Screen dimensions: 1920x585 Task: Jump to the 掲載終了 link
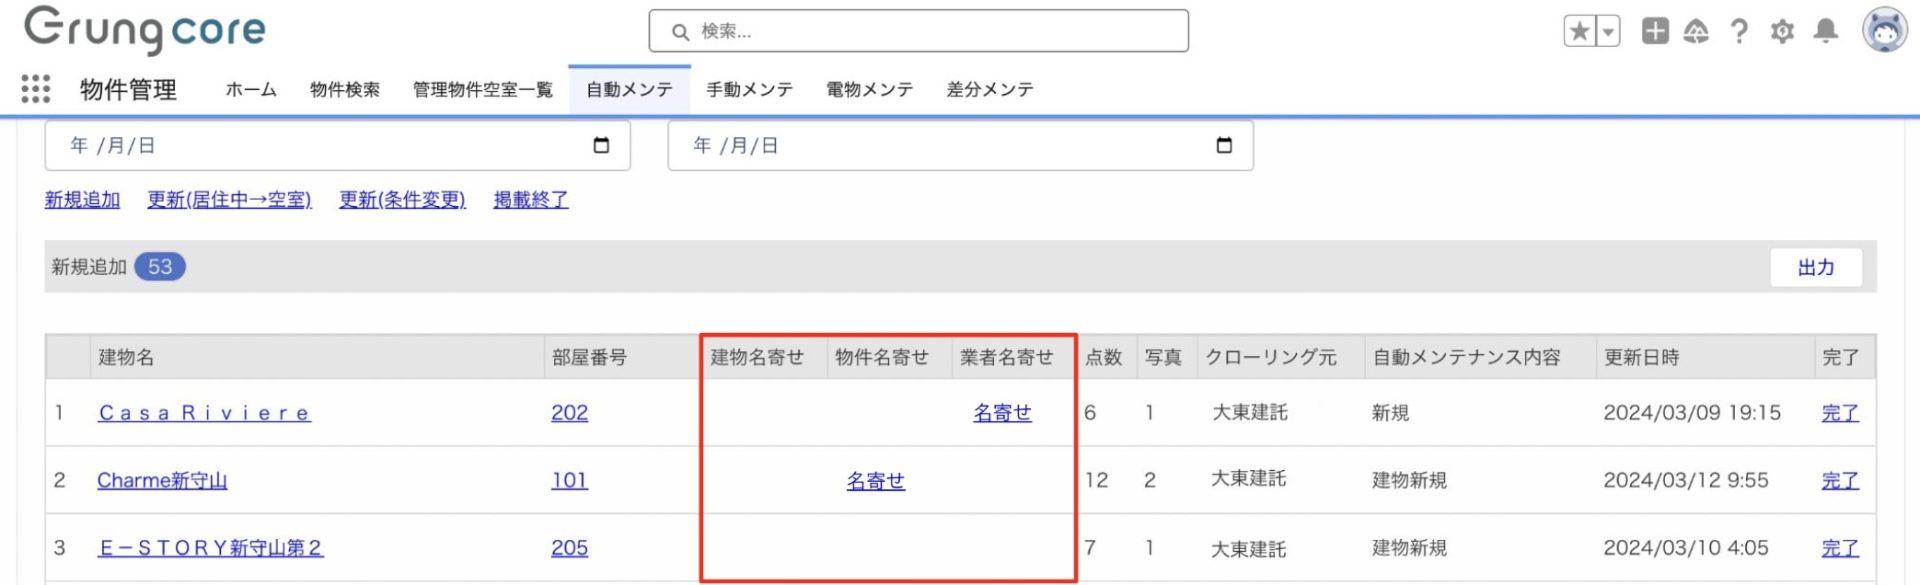[531, 200]
